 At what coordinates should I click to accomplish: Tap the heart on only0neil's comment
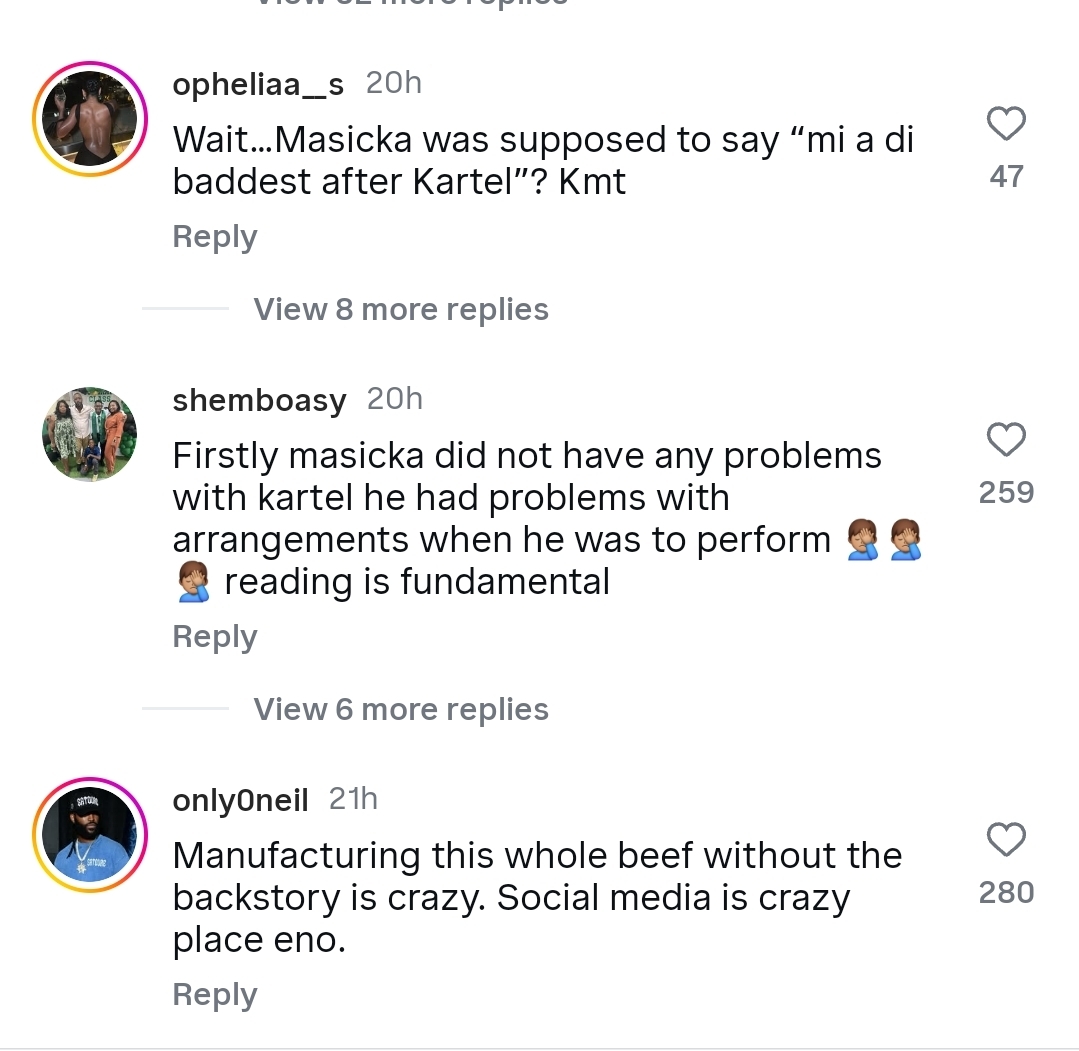click(1006, 840)
